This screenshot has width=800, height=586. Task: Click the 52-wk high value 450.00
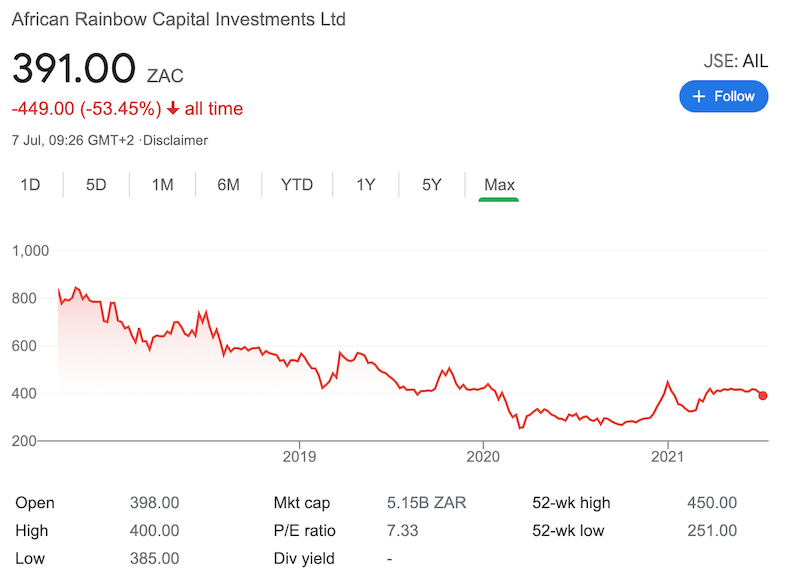[x=712, y=503]
